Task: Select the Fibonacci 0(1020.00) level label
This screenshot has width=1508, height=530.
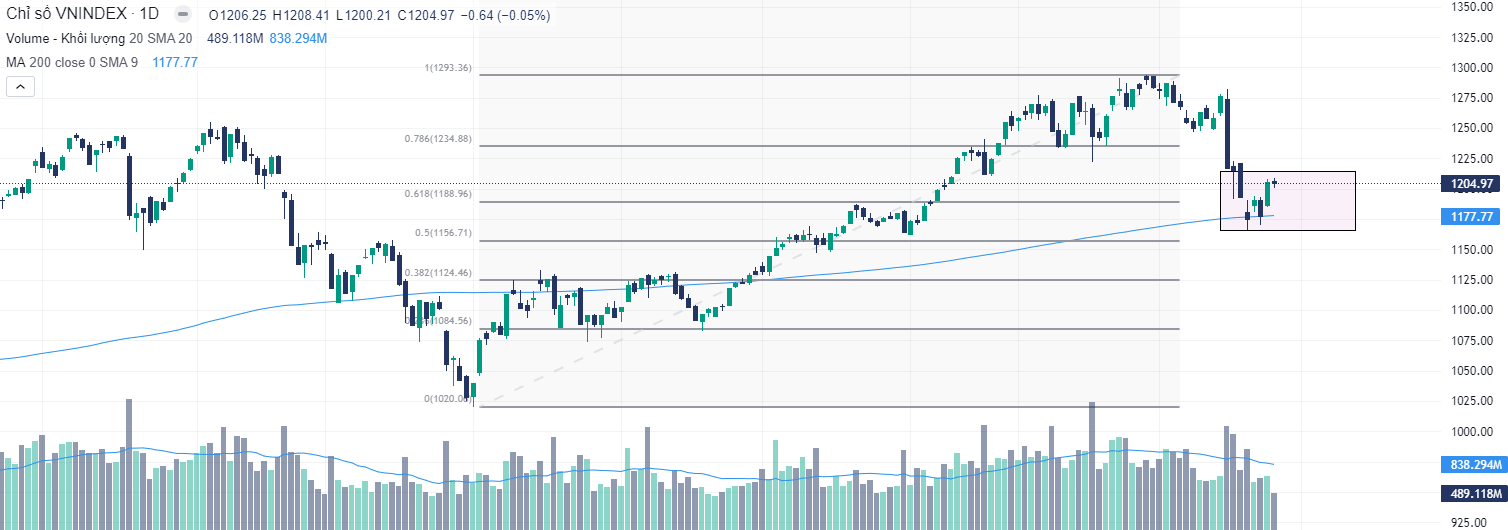Action: (446, 398)
